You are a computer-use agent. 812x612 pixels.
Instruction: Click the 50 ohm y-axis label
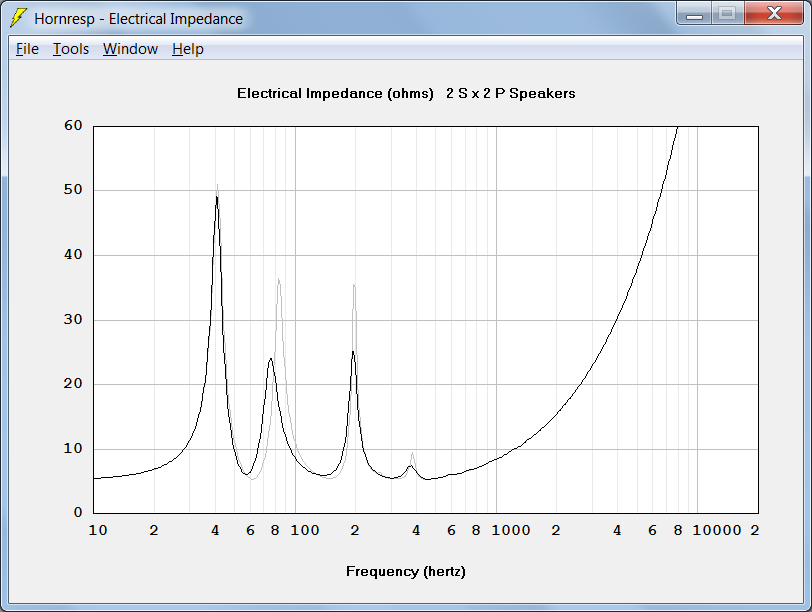(73, 190)
